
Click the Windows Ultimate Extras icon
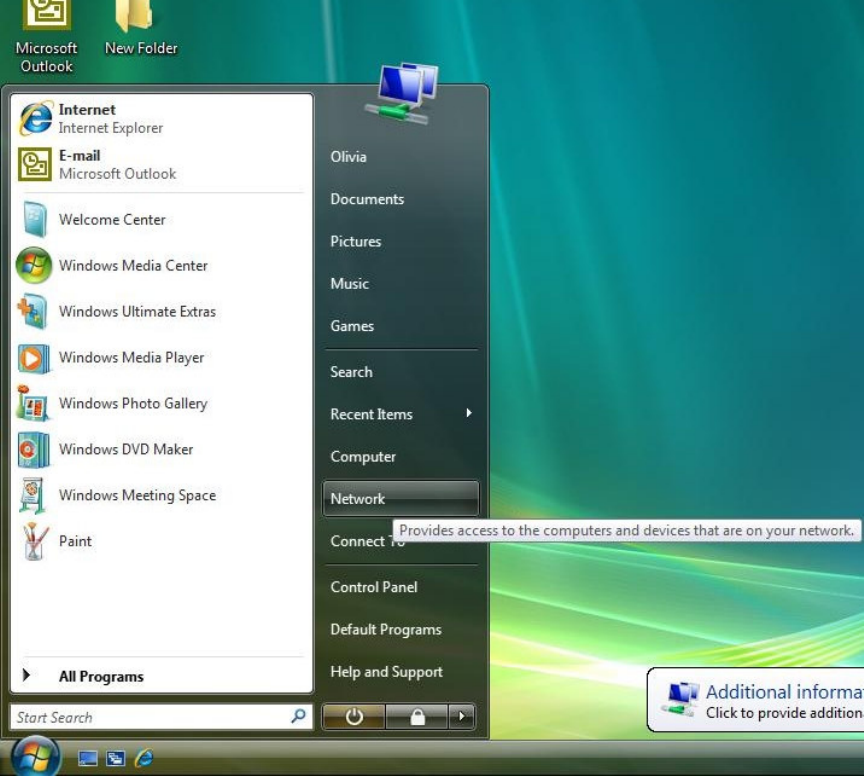pos(32,311)
